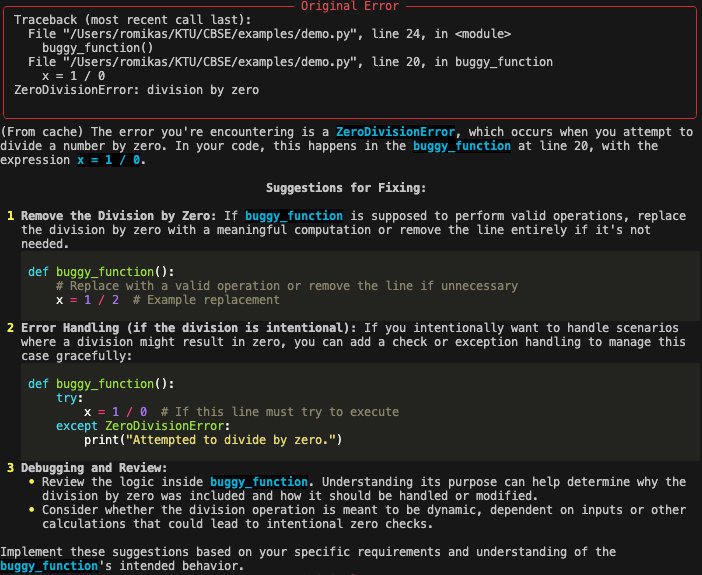Click "Suggestions for Fixing:" heading
Image resolution: width=702 pixels, height=575 pixels.
pyautogui.click(x=346, y=188)
